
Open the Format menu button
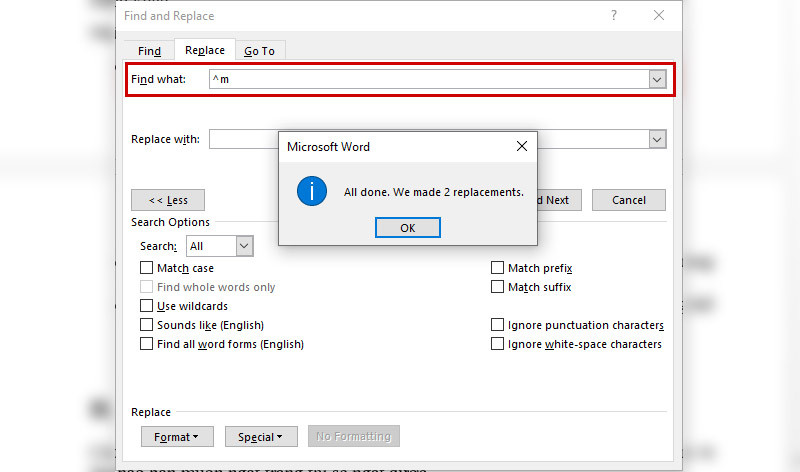177,437
